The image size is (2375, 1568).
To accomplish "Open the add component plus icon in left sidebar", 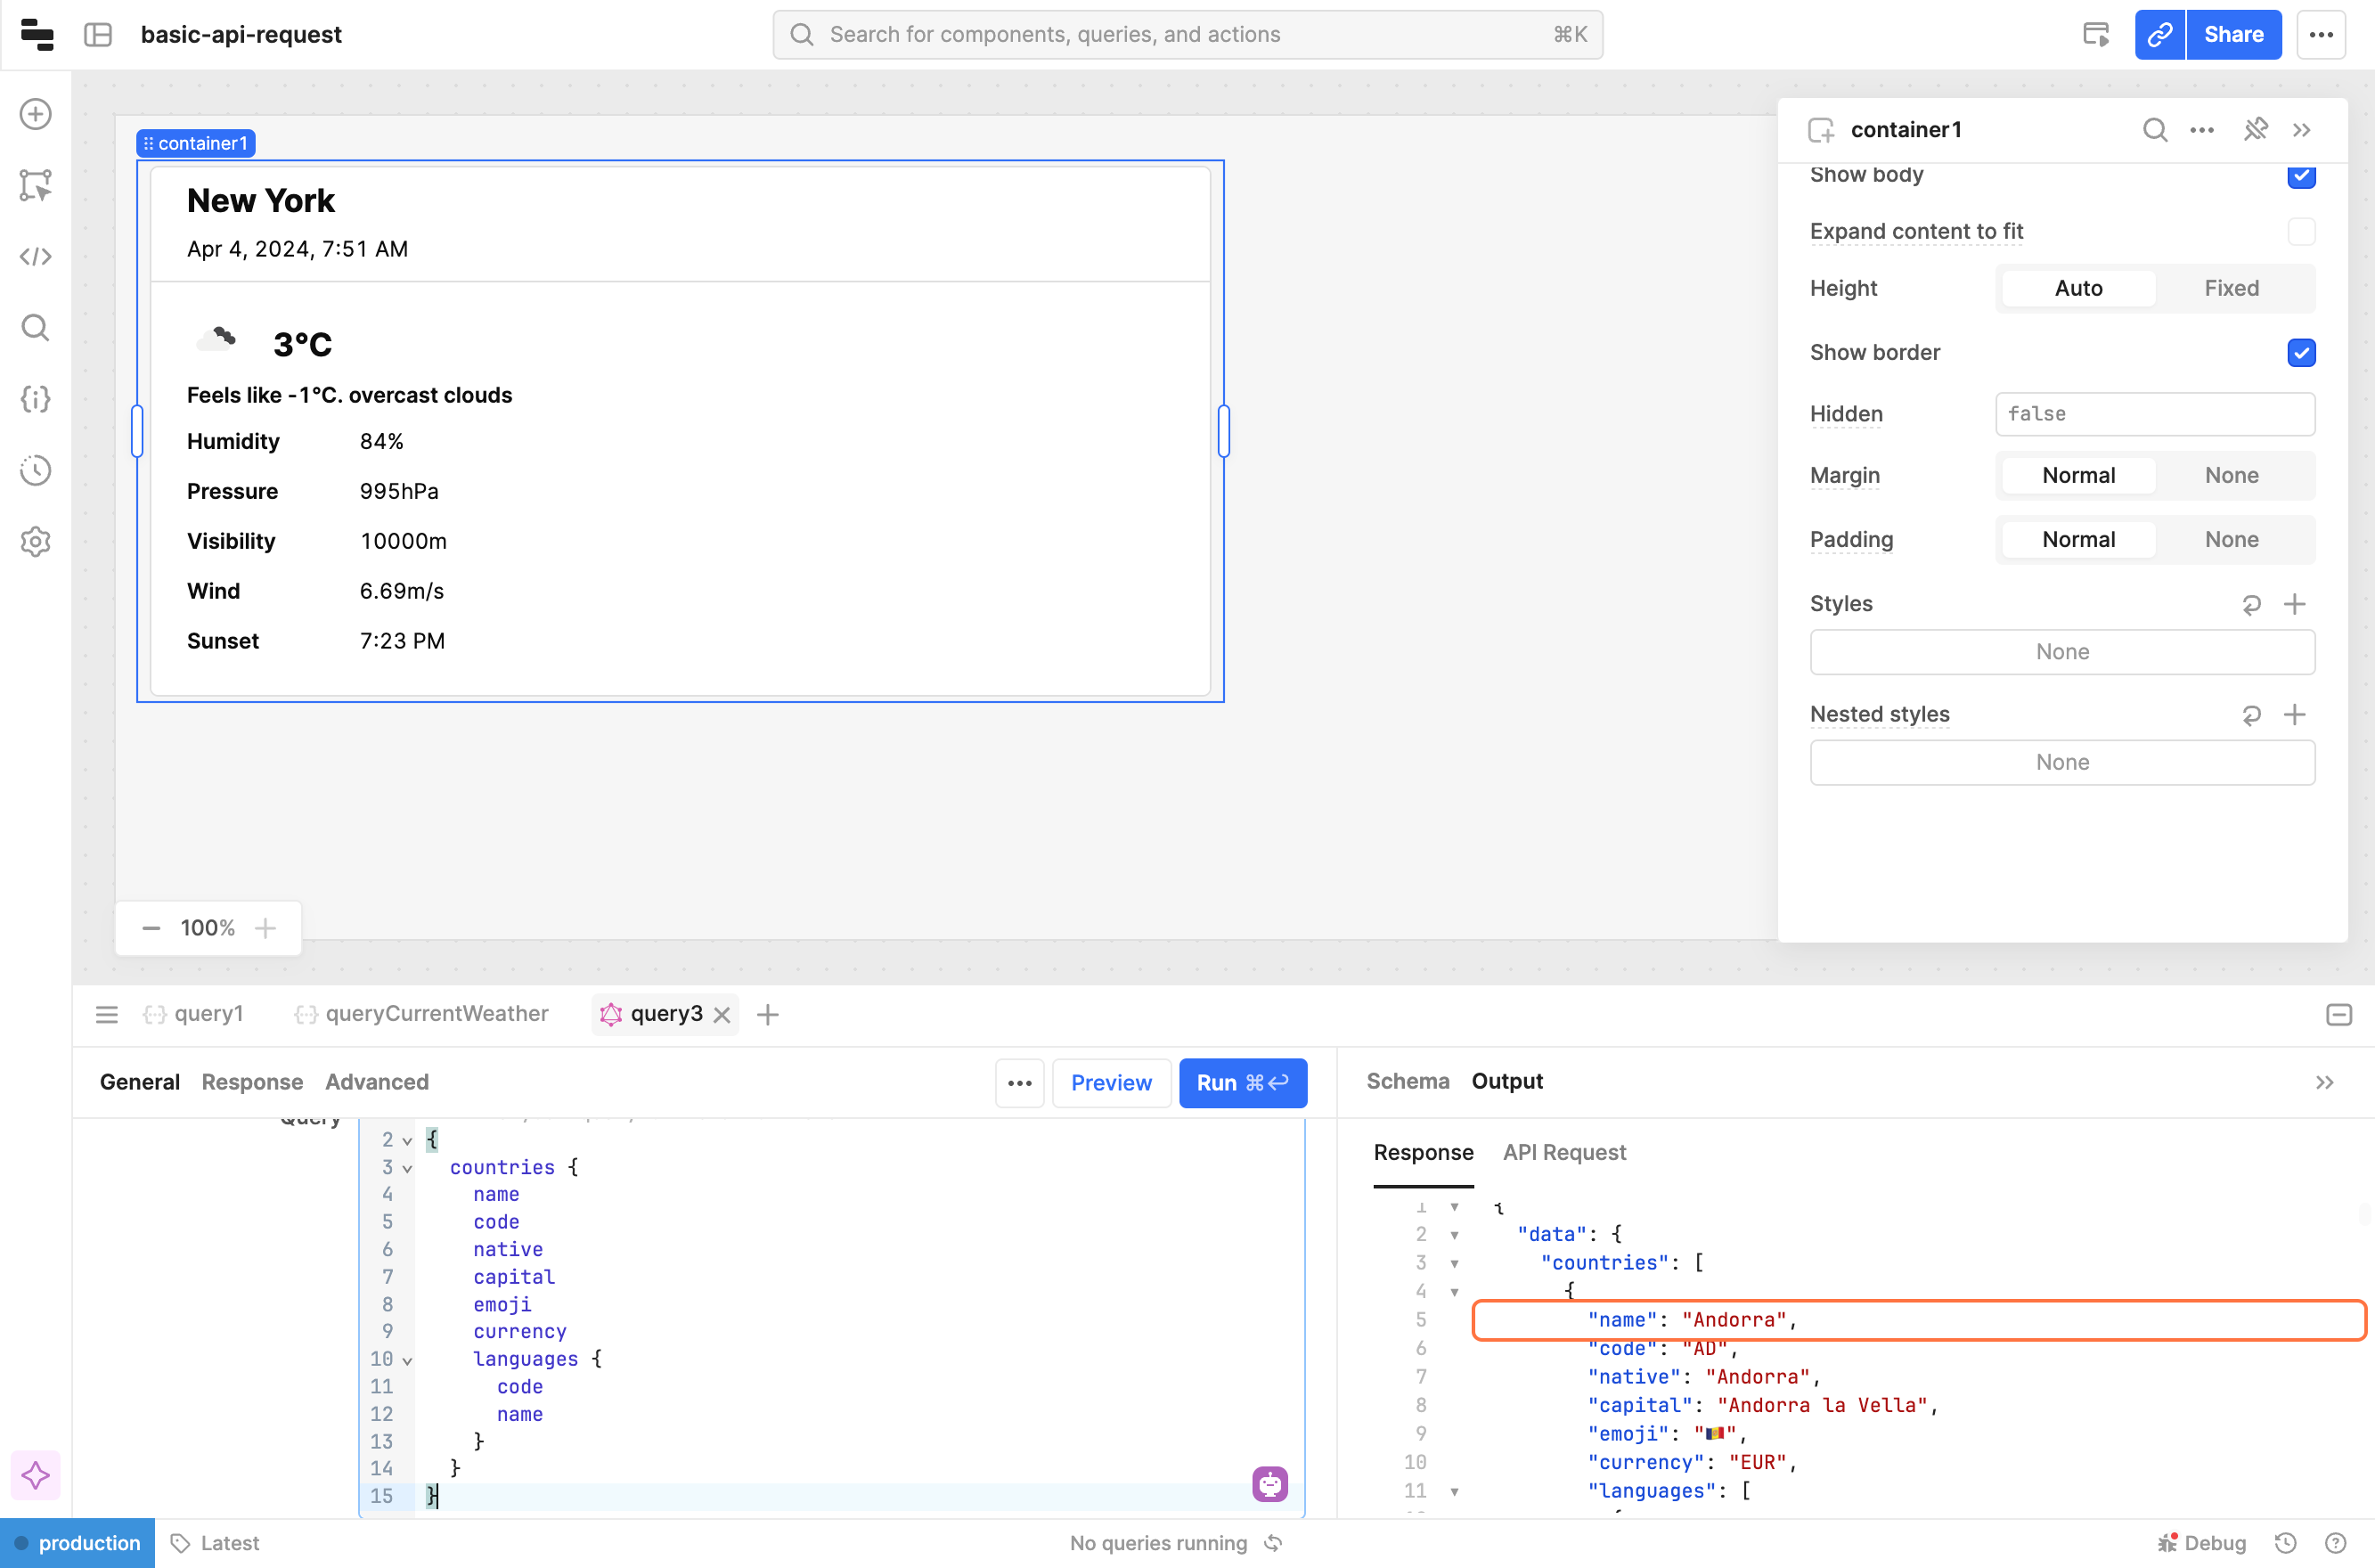I will click(36, 114).
